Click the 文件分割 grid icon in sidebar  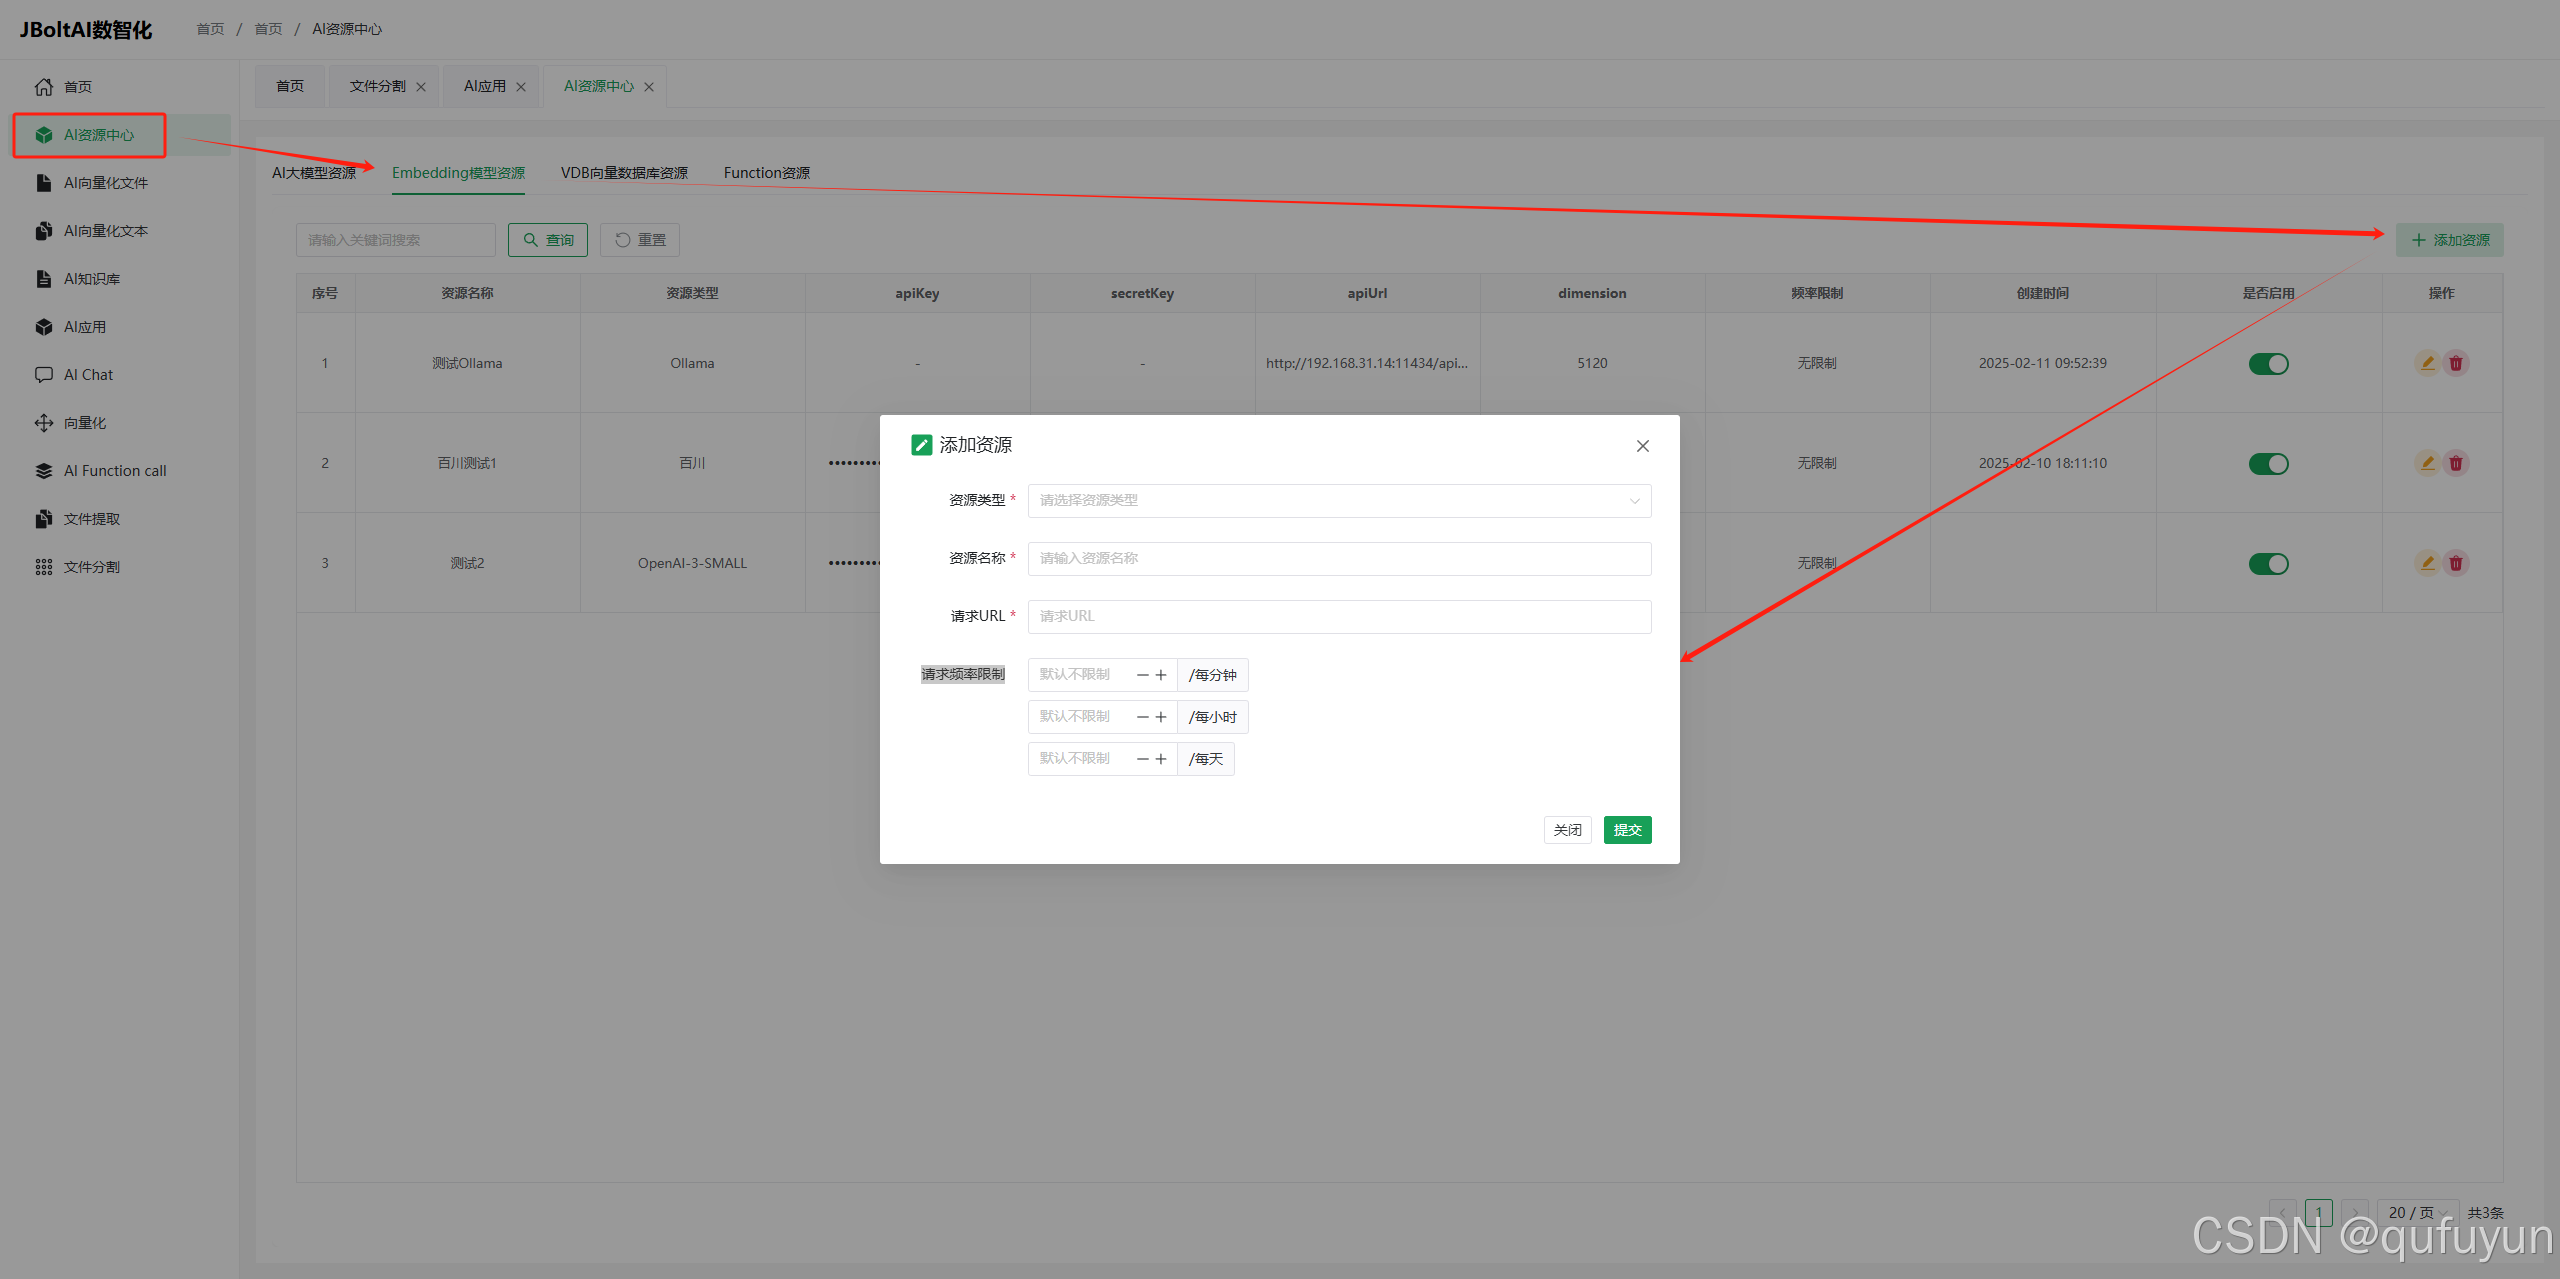tap(44, 567)
